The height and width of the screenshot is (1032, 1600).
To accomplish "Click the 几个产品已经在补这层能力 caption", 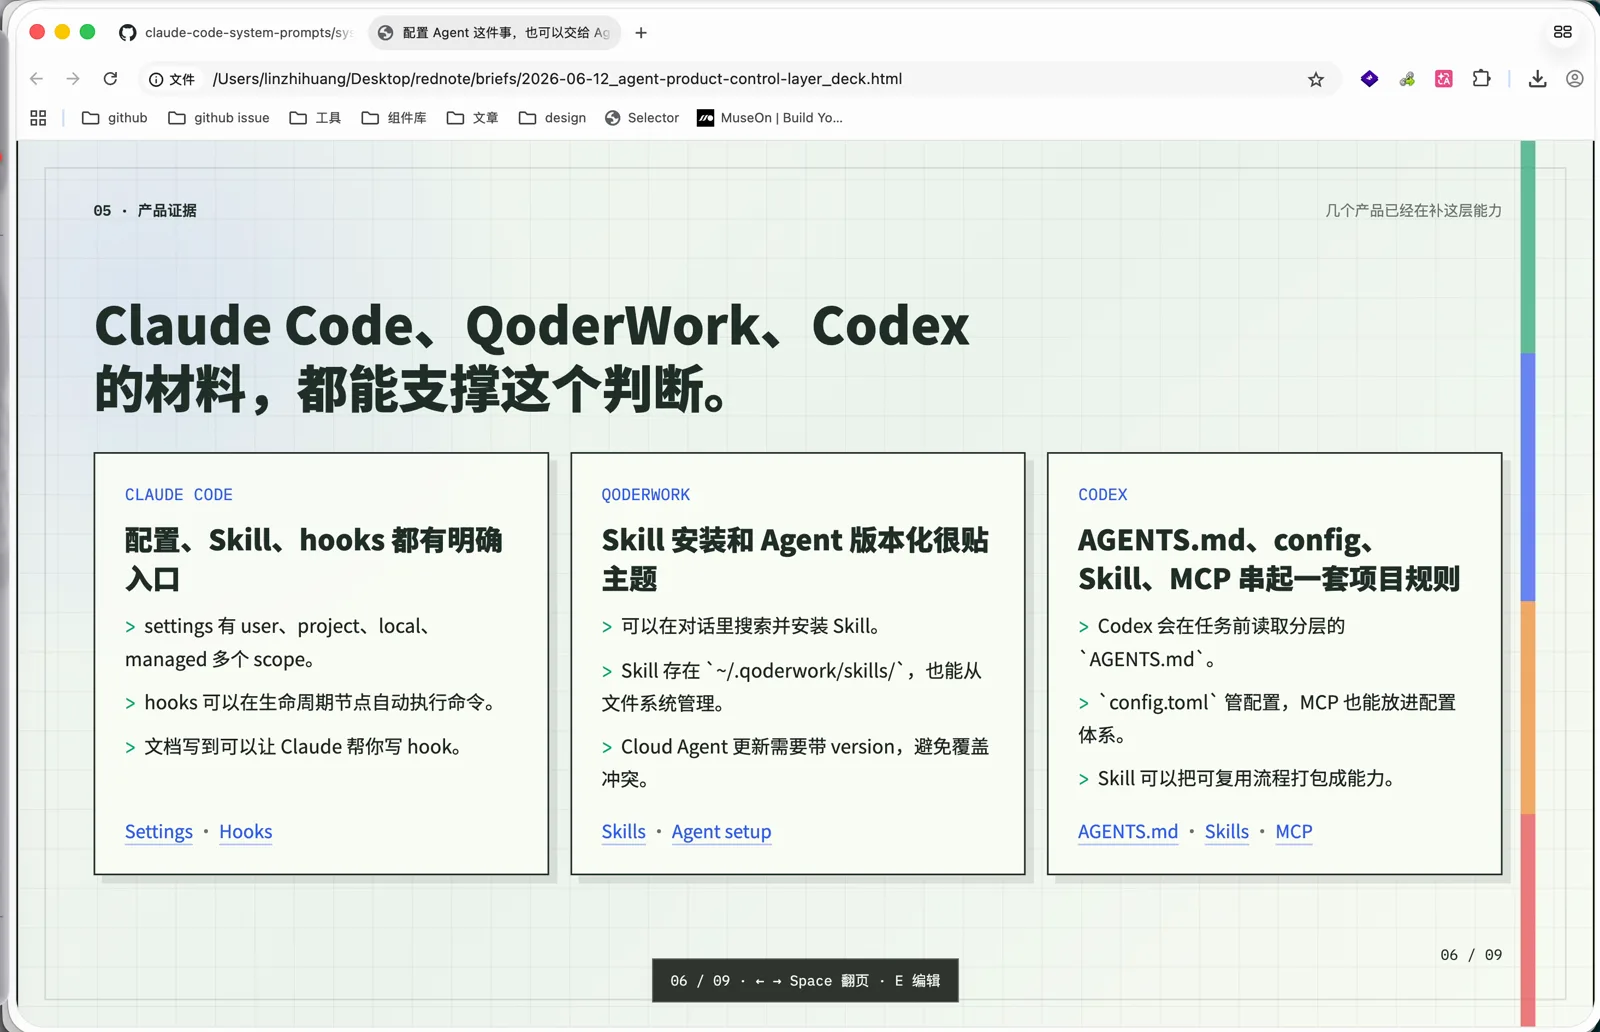I will (1413, 211).
